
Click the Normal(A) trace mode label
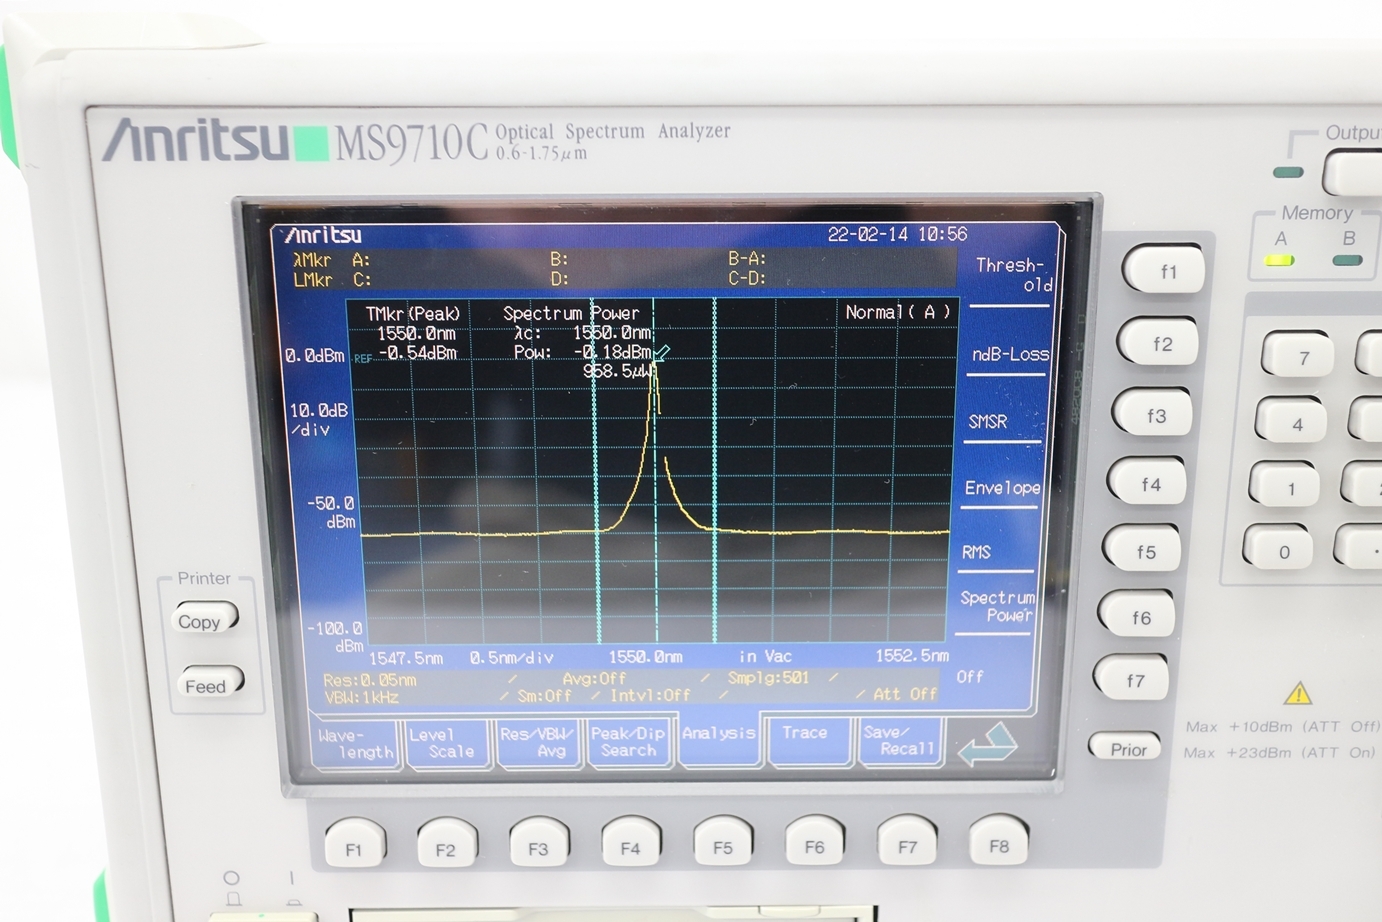pyautogui.click(x=898, y=312)
